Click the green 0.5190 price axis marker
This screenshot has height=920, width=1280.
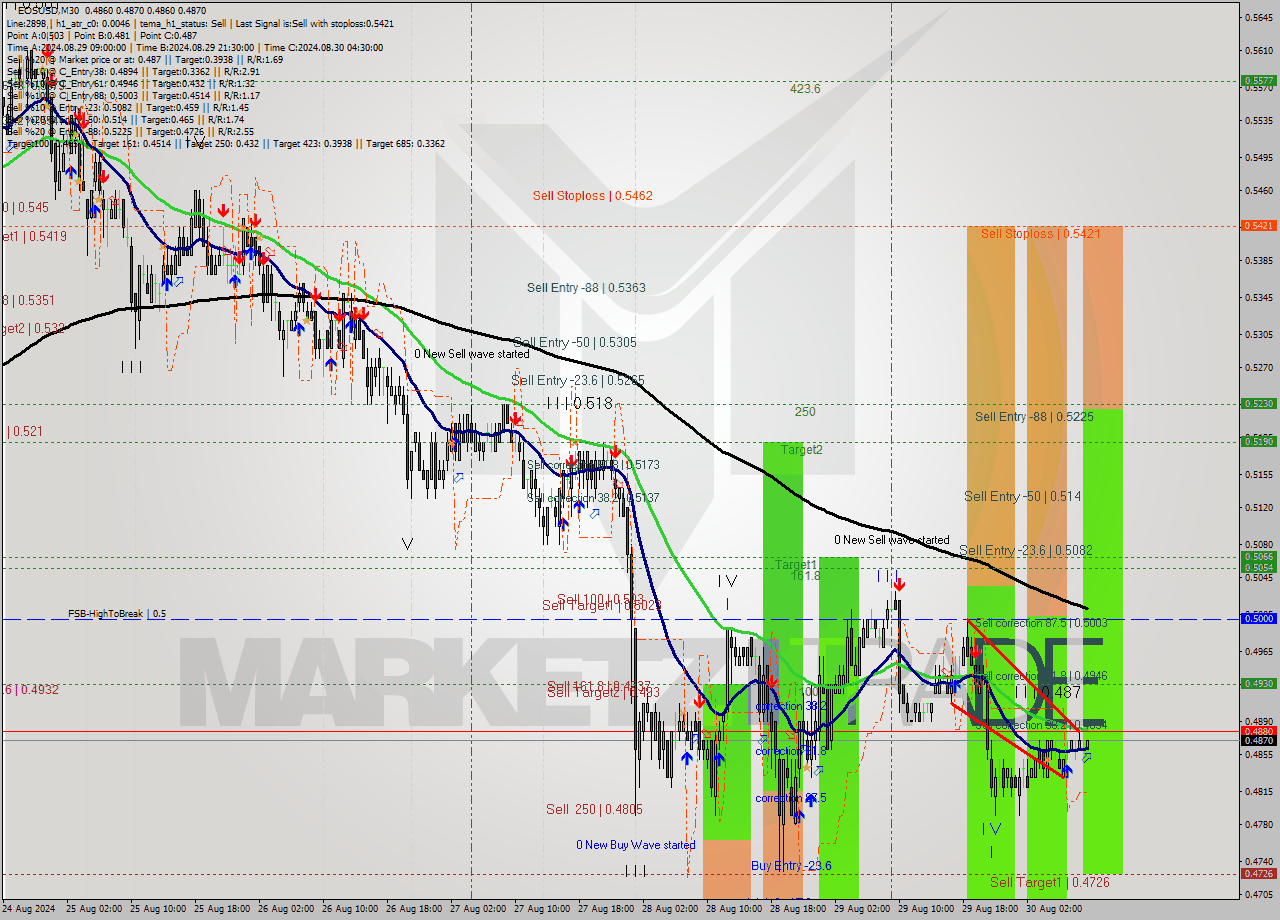point(1257,441)
